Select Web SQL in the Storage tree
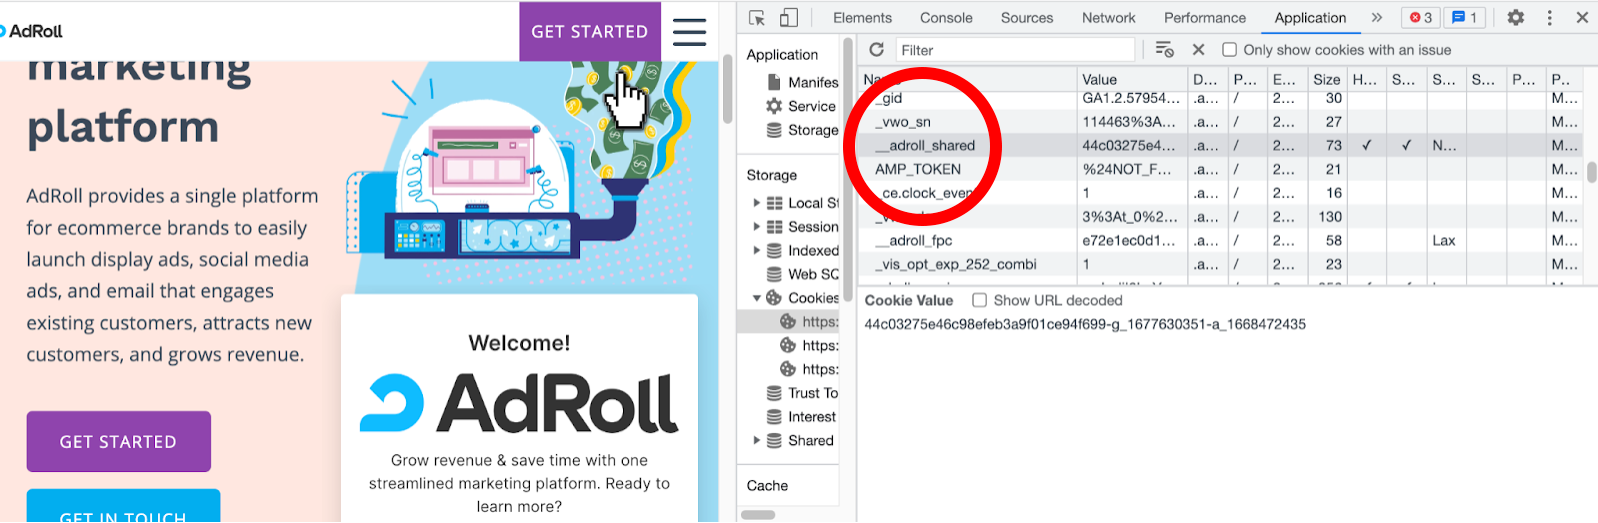The height and width of the screenshot is (523, 1598). 802,274
